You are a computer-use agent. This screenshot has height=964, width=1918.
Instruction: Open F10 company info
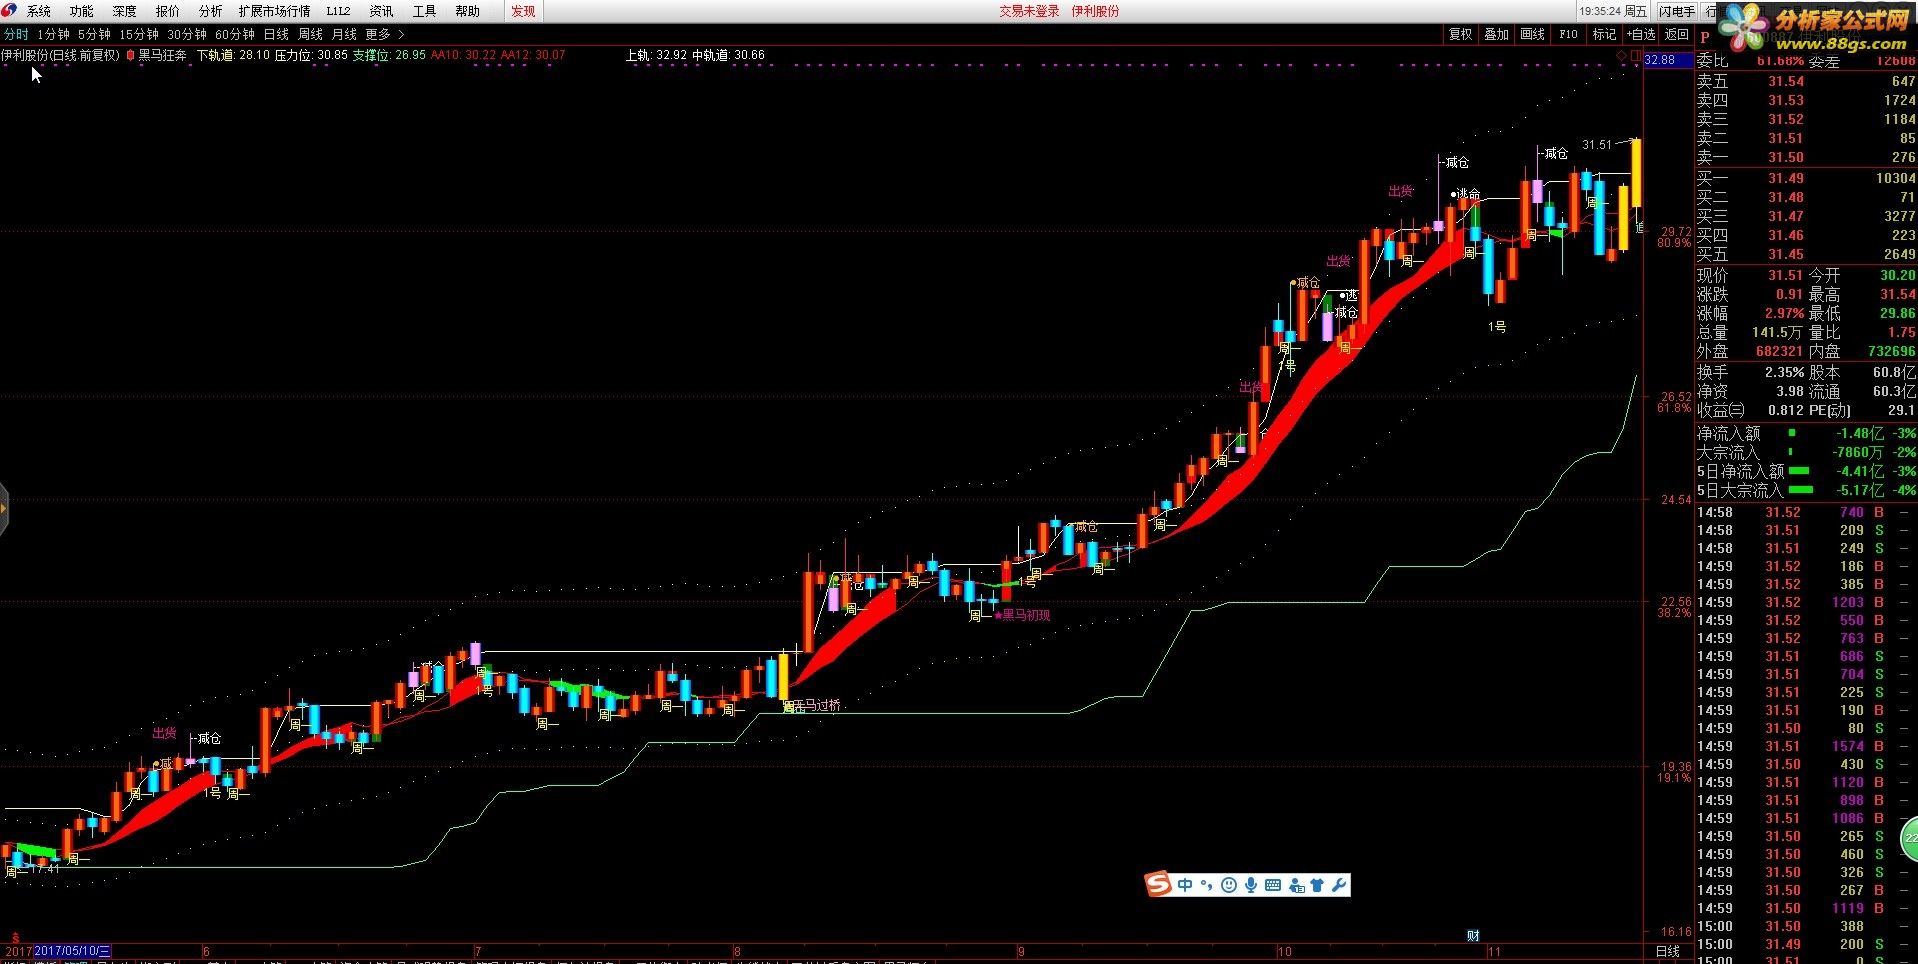[x=1568, y=34]
